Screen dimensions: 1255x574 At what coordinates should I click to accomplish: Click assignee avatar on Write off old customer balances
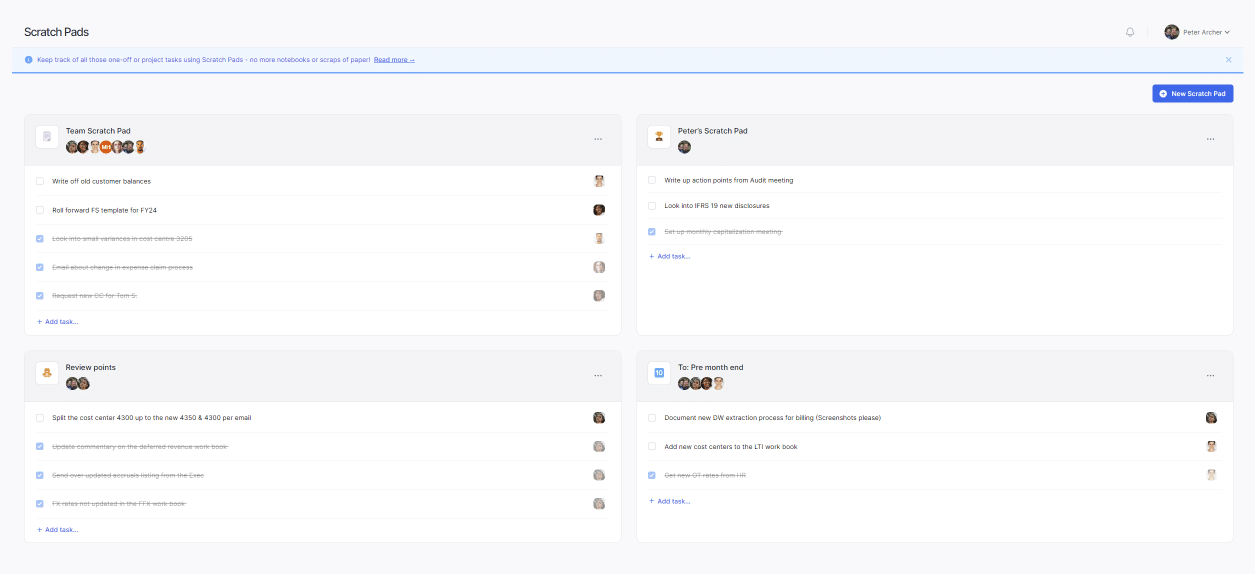[599, 181]
